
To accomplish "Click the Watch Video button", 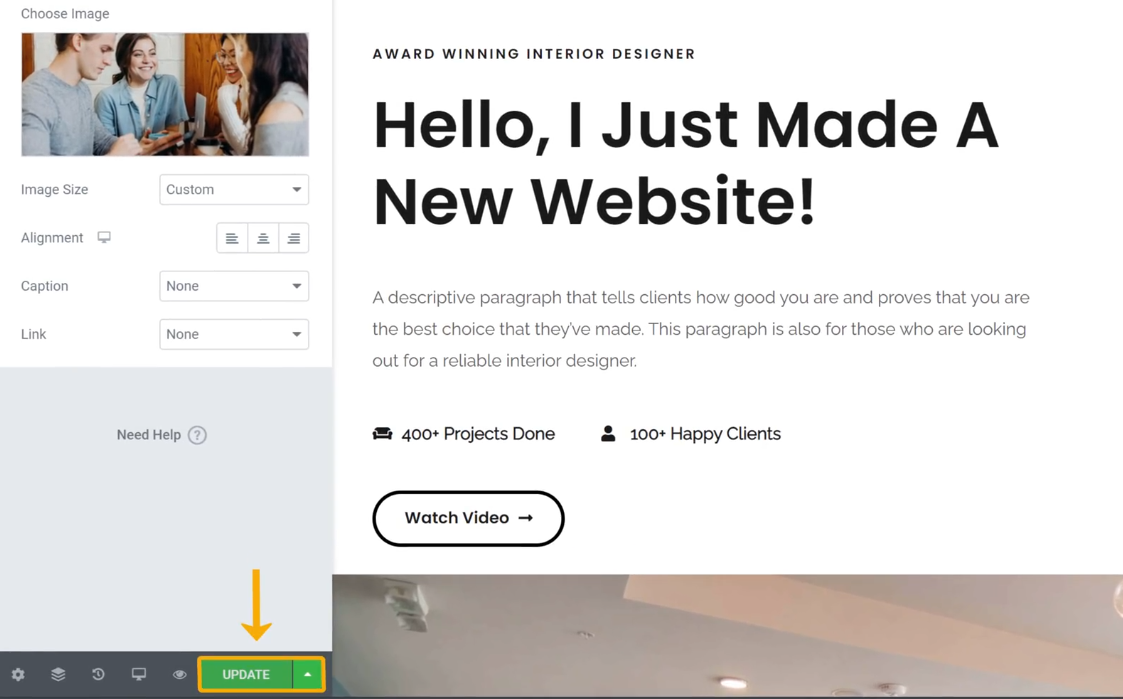I will [468, 519].
